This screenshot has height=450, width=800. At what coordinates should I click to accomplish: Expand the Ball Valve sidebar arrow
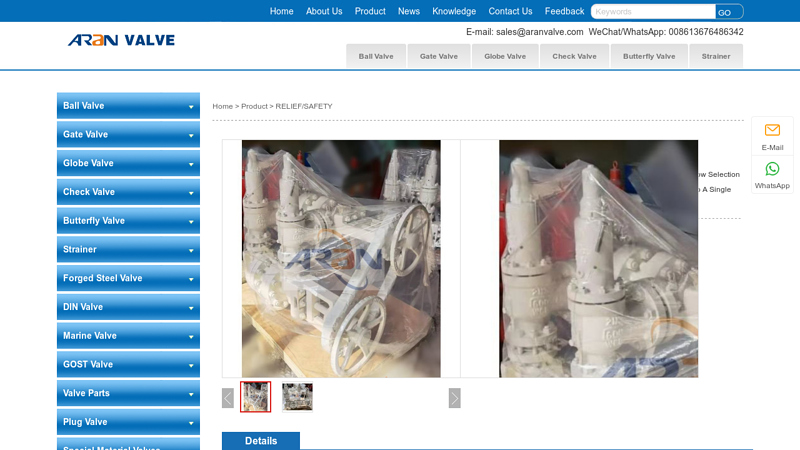191,107
